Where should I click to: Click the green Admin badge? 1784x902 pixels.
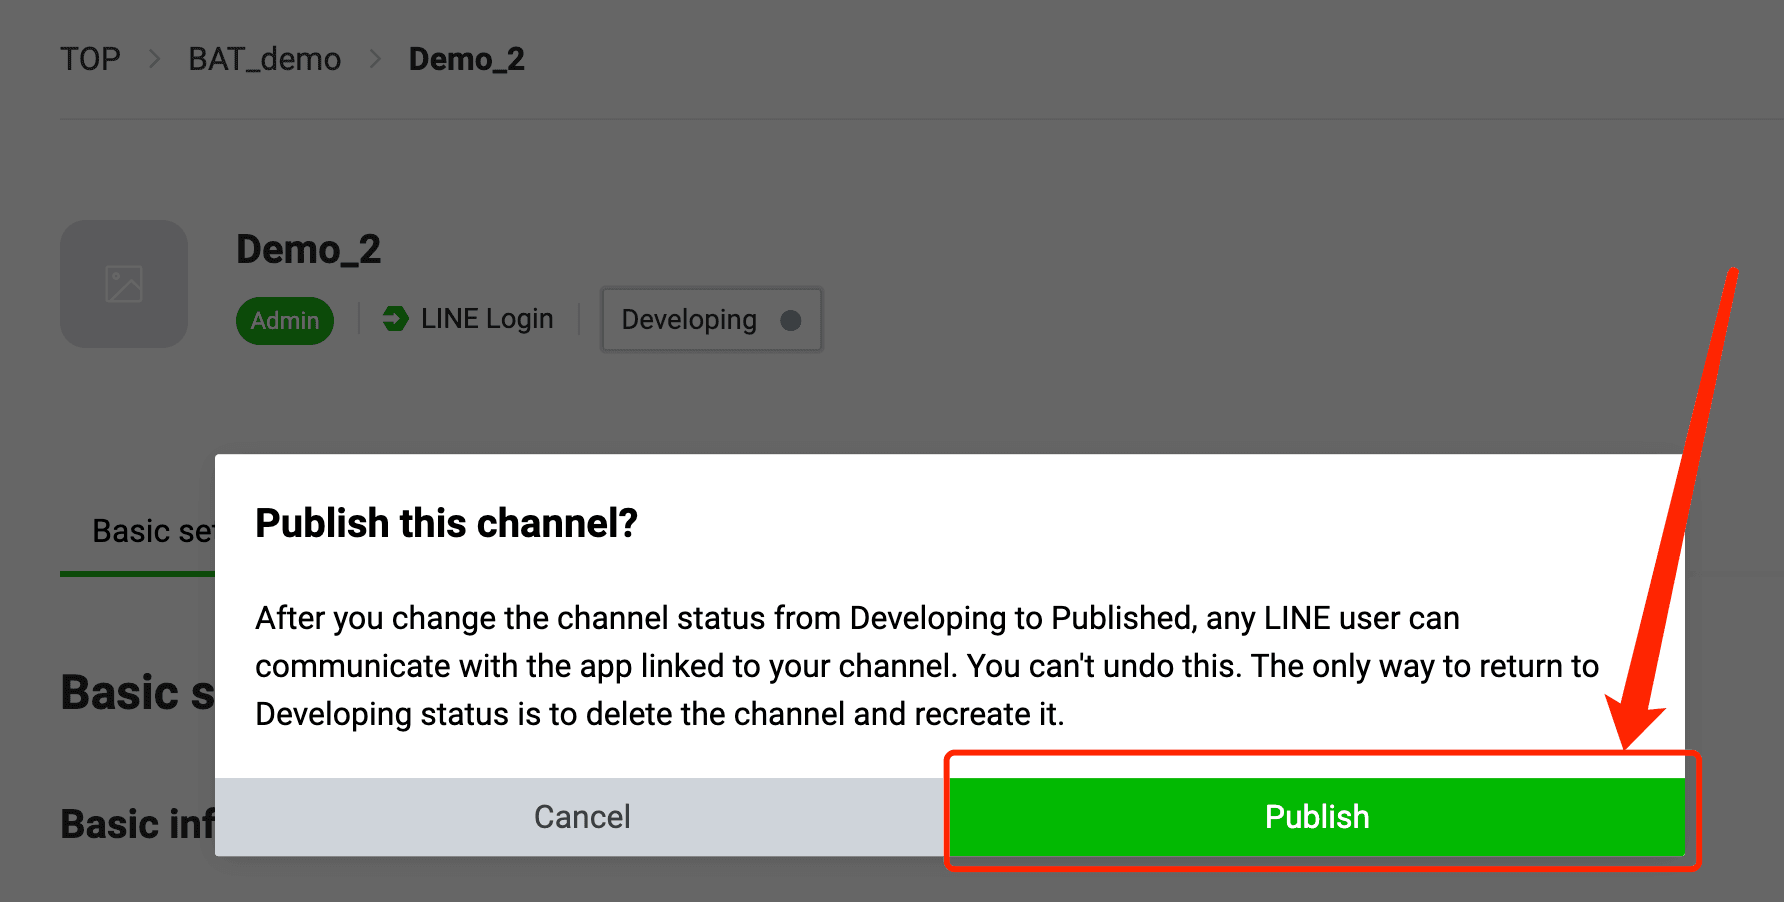click(285, 321)
